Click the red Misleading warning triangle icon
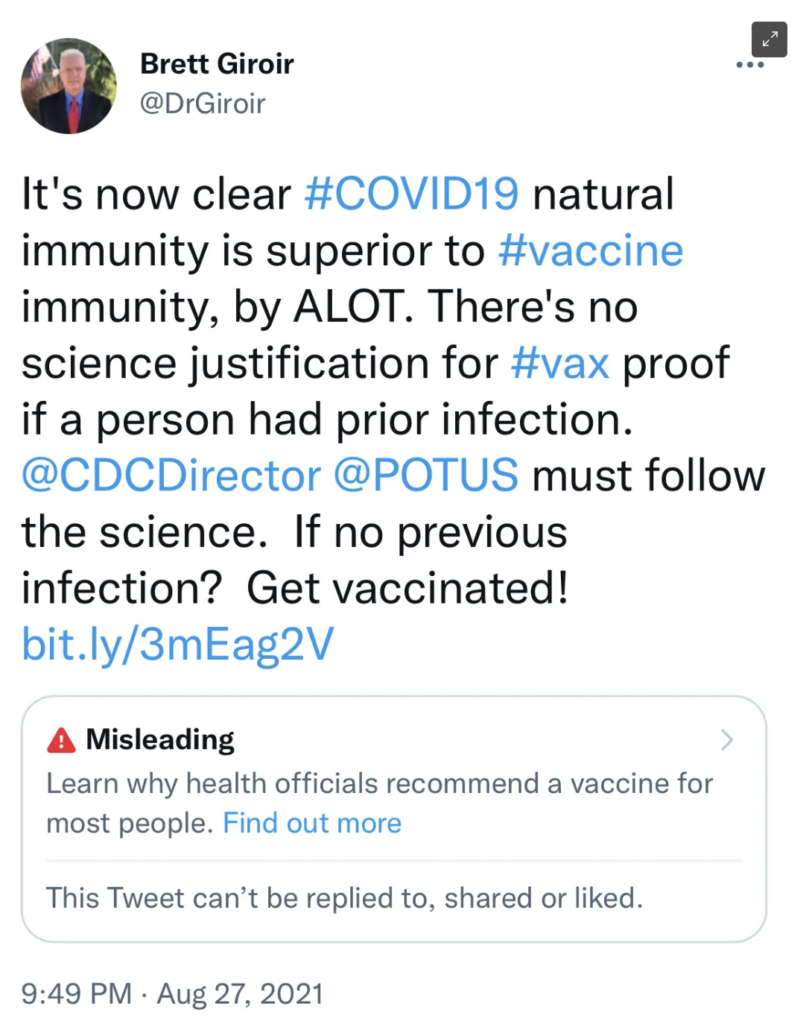This screenshot has height=1024, width=806. [61, 741]
